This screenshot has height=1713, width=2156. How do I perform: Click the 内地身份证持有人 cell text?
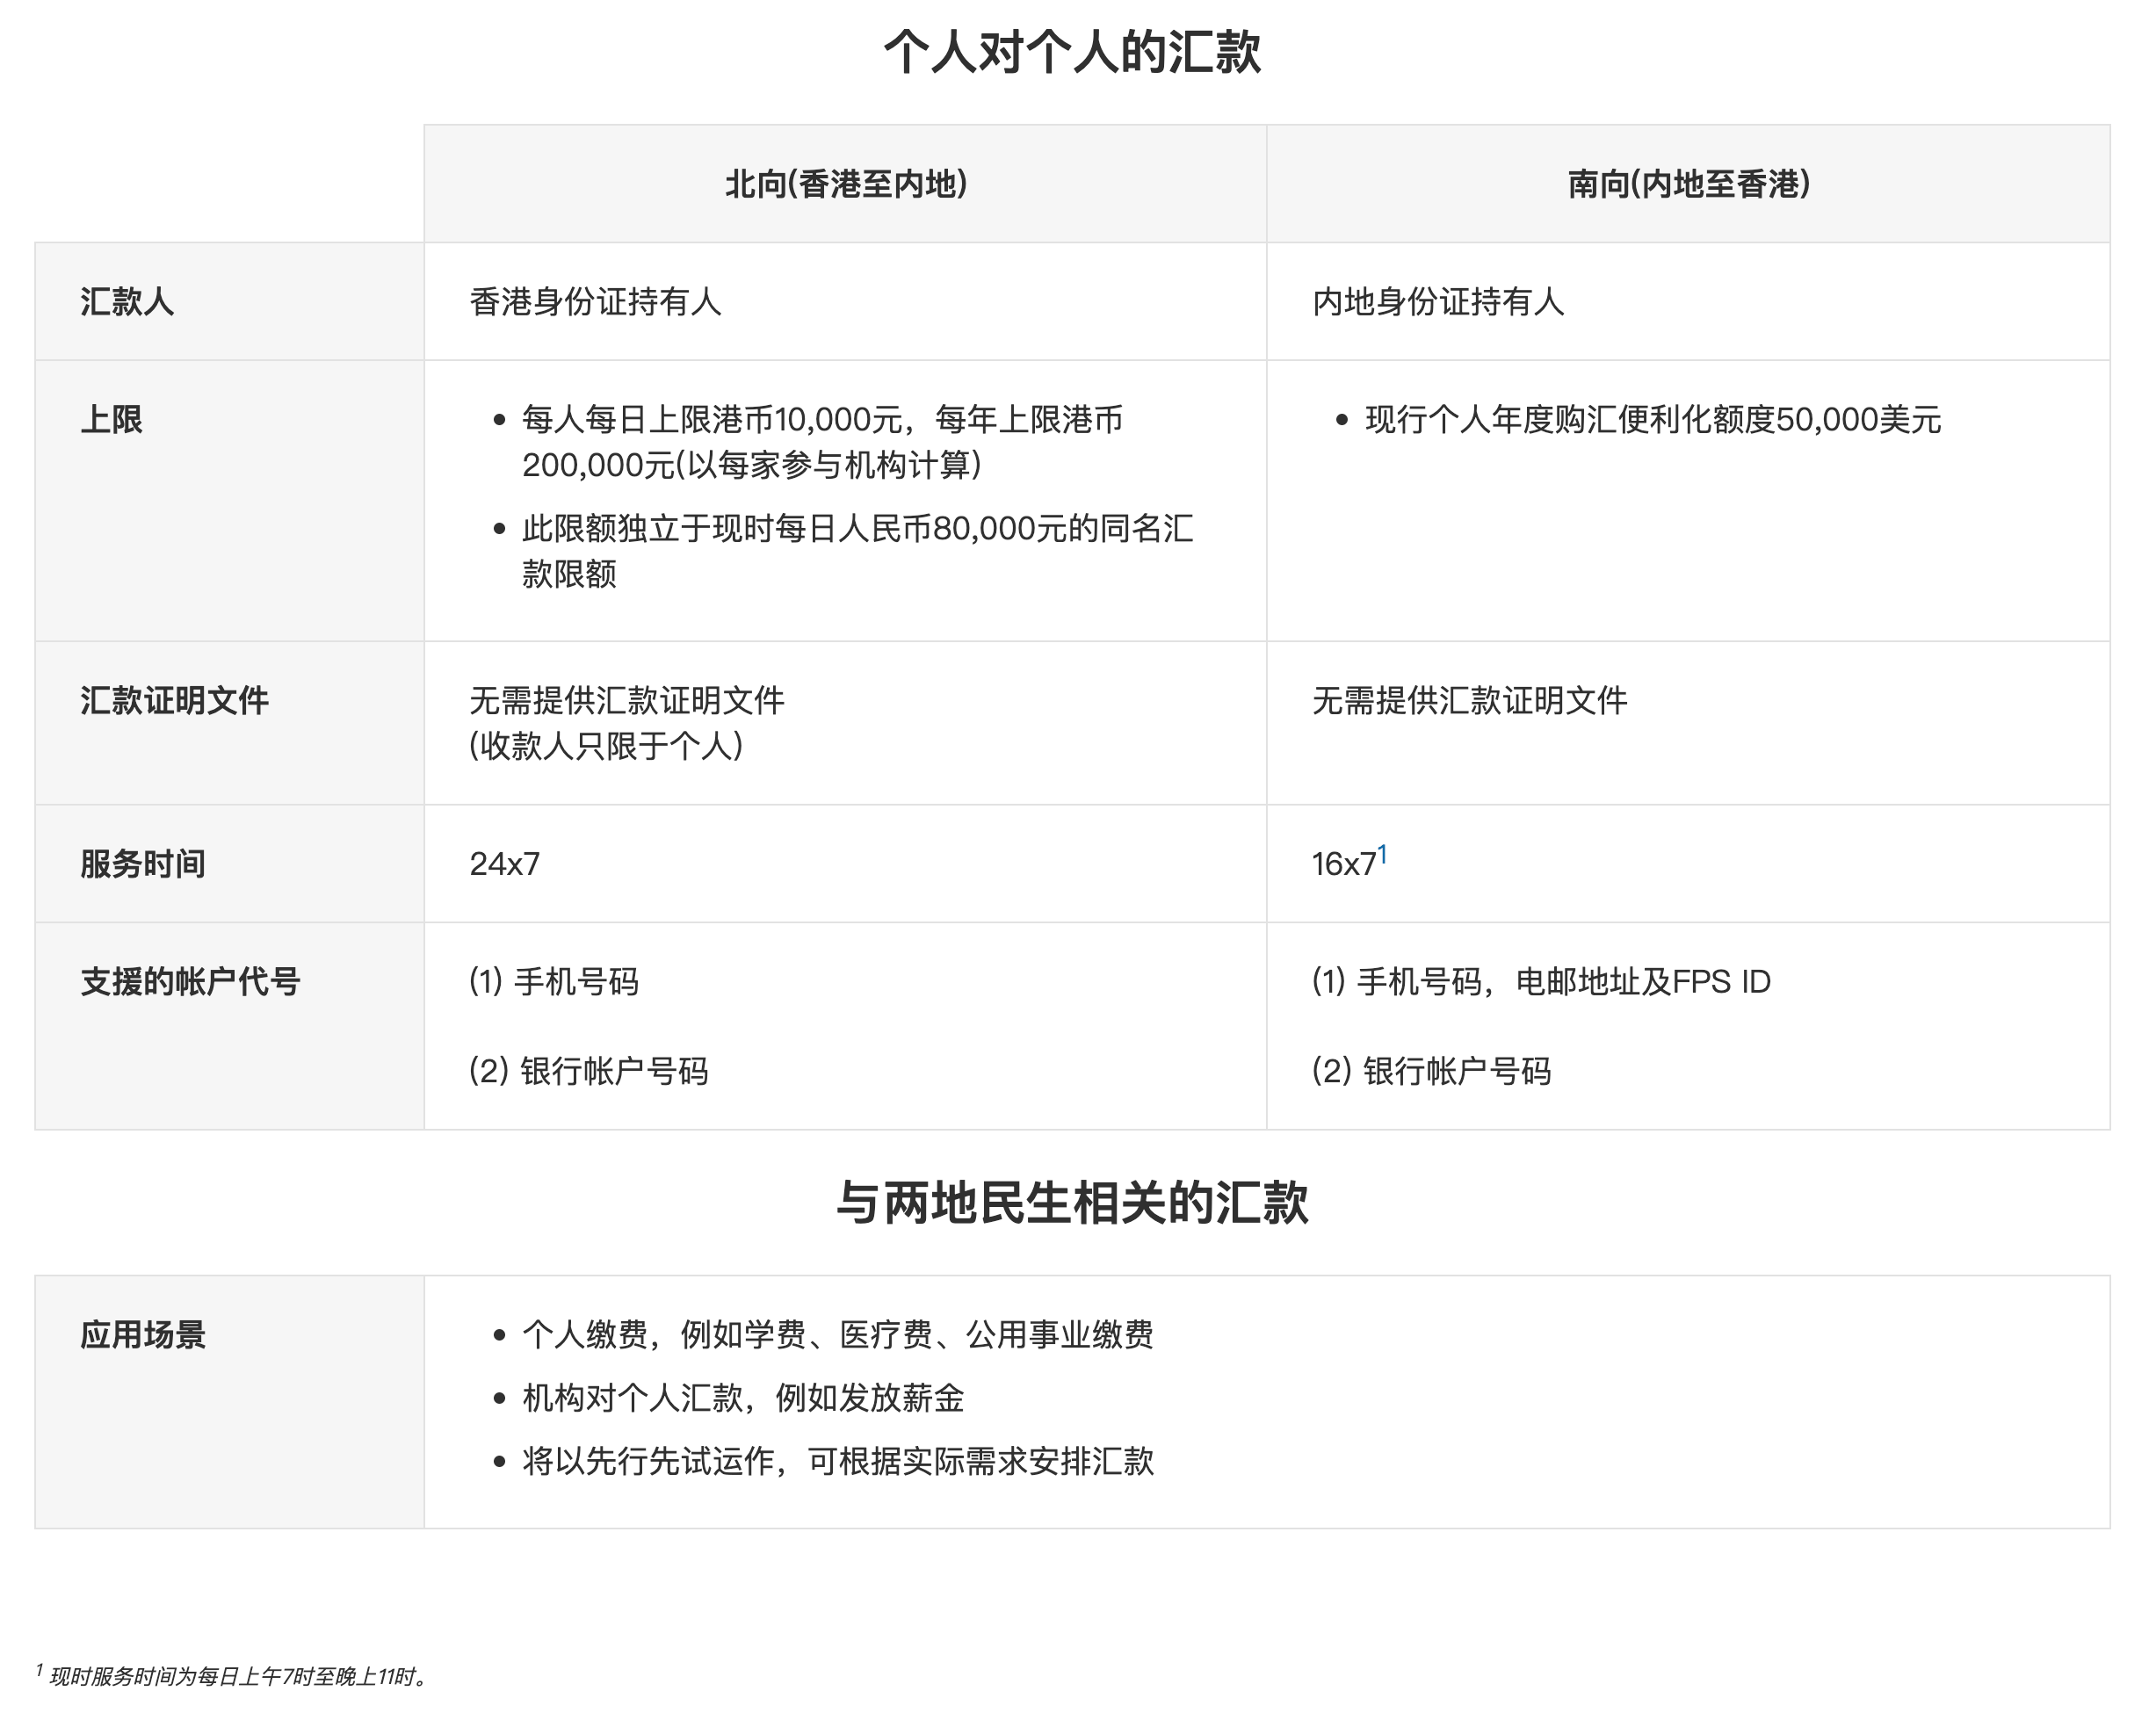pyautogui.click(x=1437, y=301)
